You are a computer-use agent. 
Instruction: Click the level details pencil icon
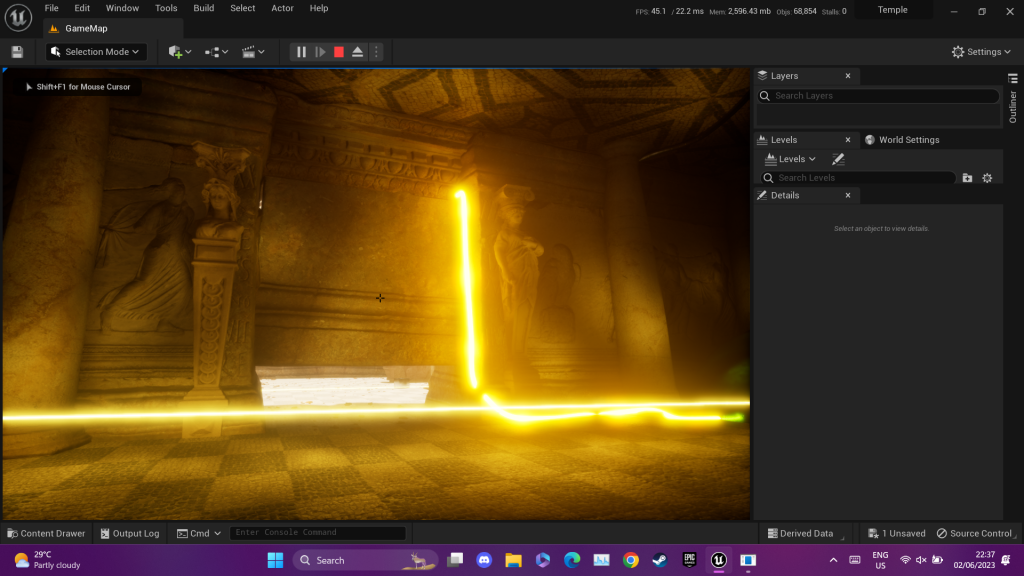(838, 159)
